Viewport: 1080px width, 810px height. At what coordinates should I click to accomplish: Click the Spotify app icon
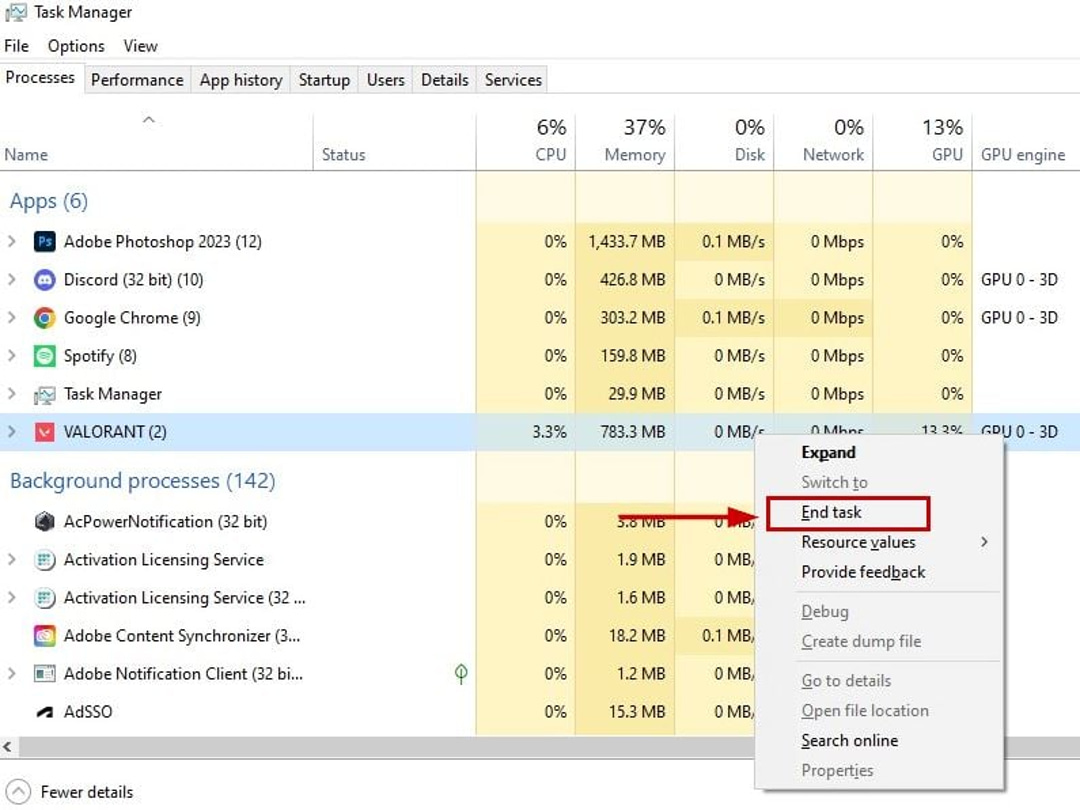point(43,356)
